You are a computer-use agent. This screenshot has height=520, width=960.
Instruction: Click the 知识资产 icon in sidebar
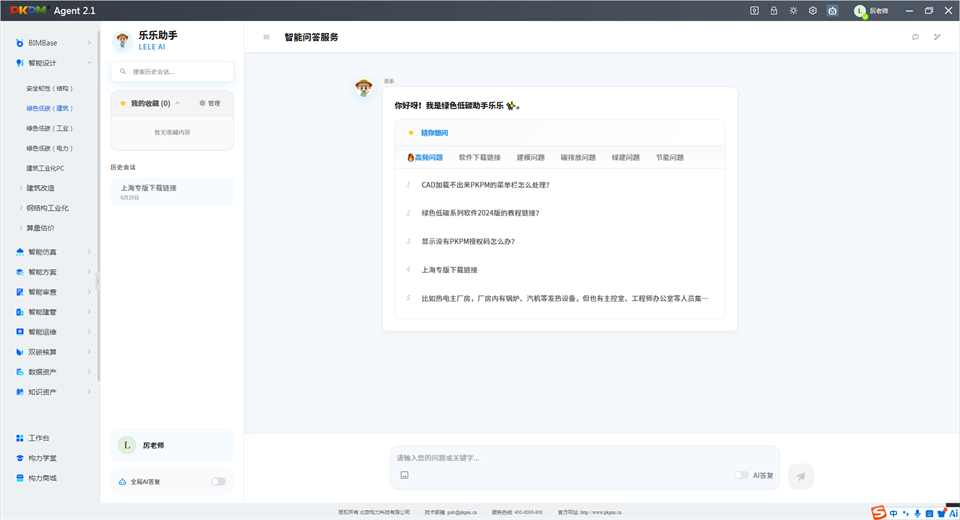tap(20, 392)
